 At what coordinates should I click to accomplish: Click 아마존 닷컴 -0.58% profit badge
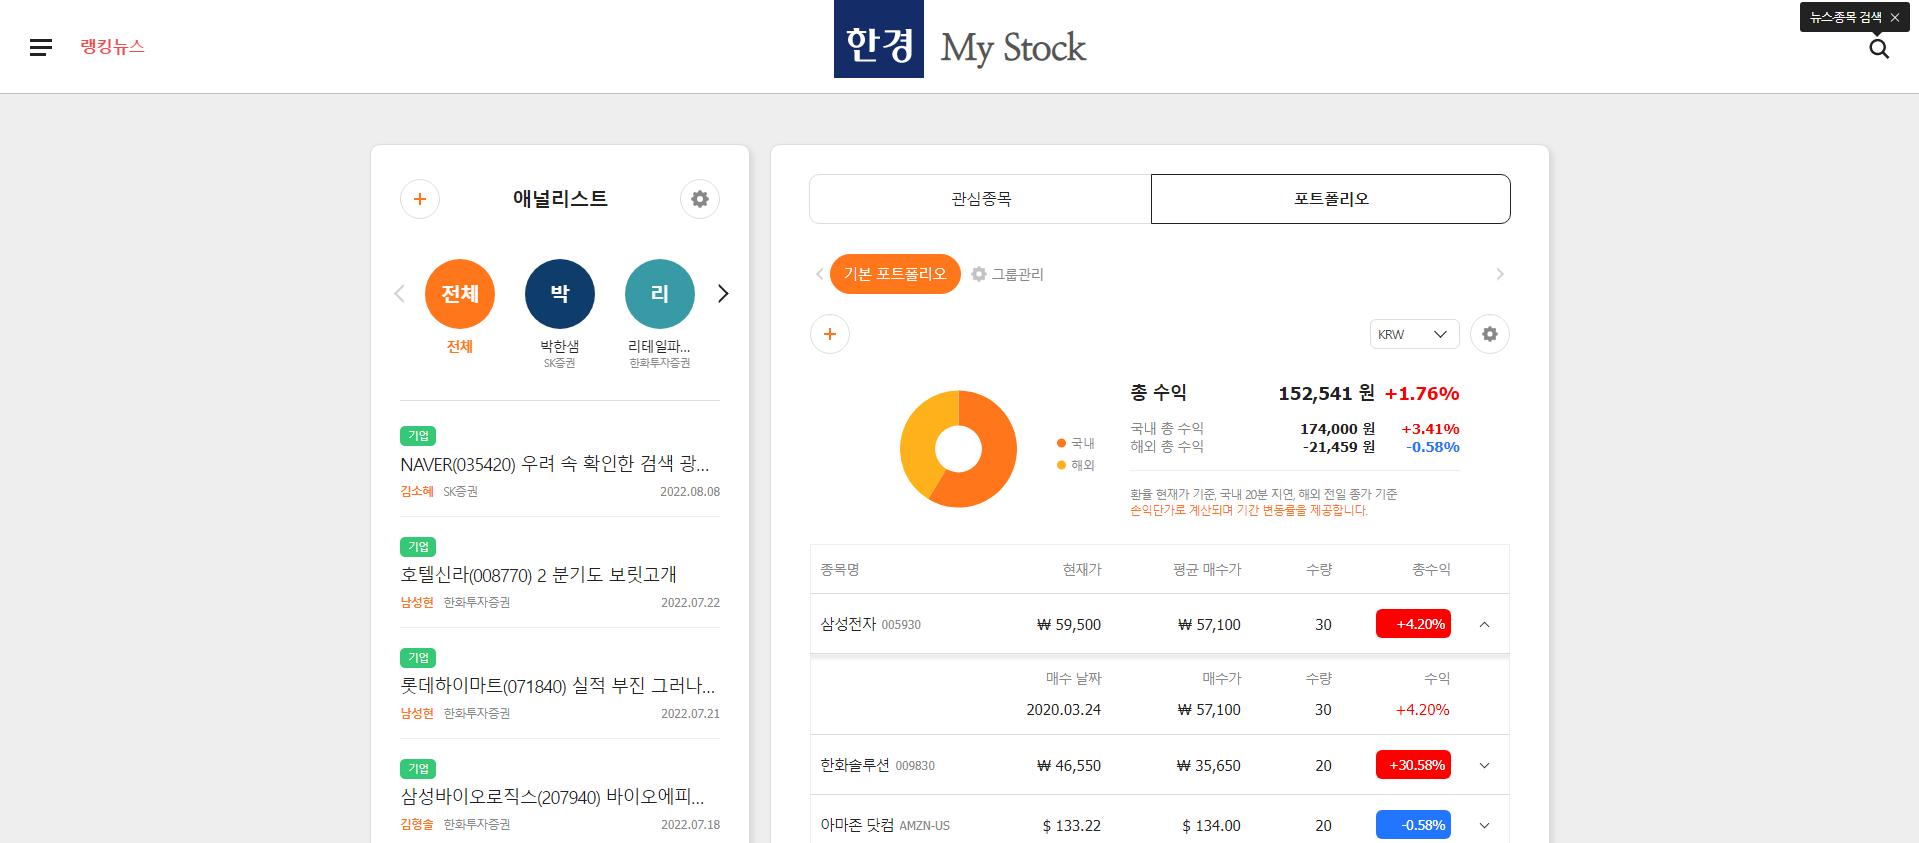(1413, 825)
